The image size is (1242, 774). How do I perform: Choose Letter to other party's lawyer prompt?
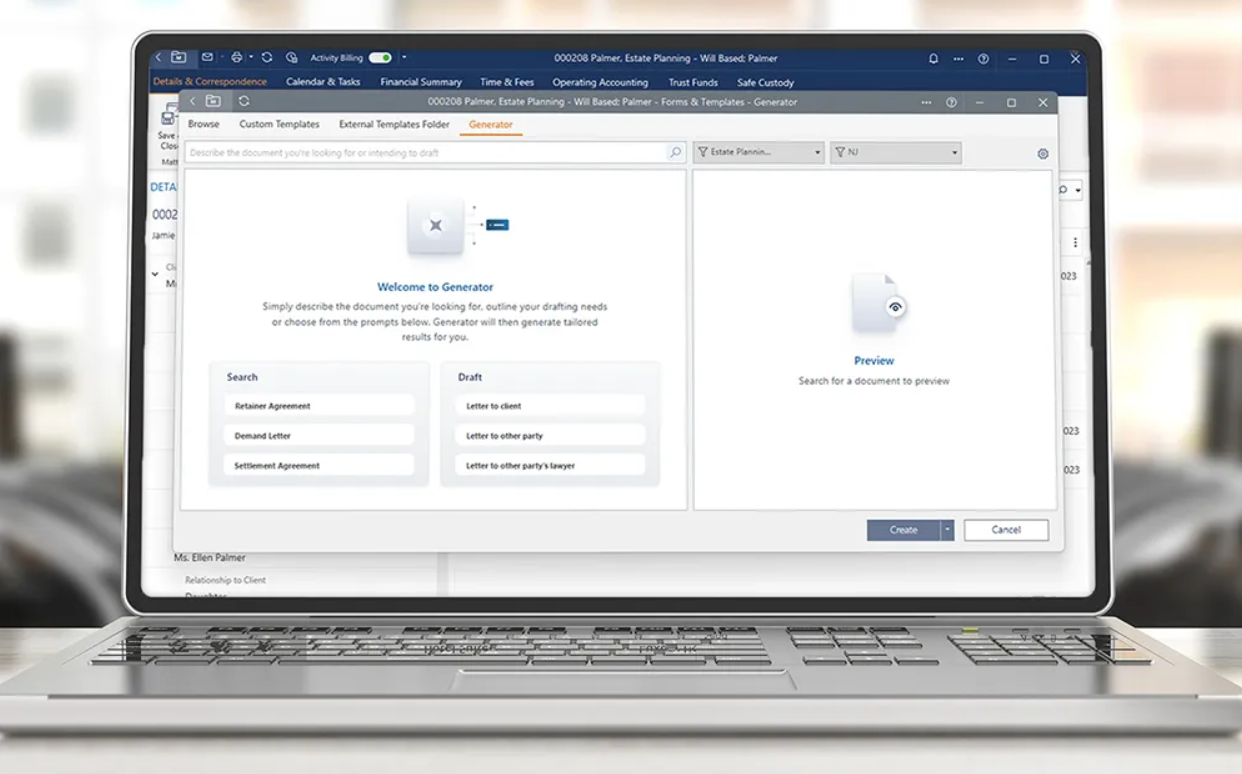point(550,466)
